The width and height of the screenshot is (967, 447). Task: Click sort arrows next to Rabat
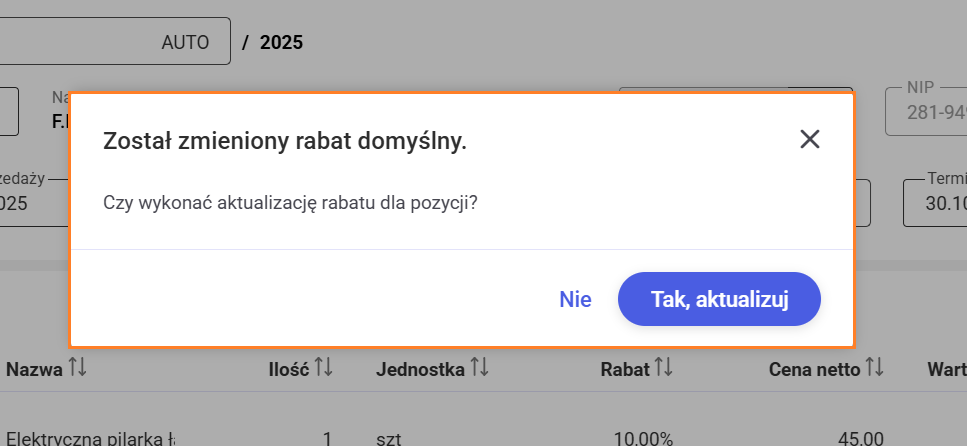click(x=664, y=369)
